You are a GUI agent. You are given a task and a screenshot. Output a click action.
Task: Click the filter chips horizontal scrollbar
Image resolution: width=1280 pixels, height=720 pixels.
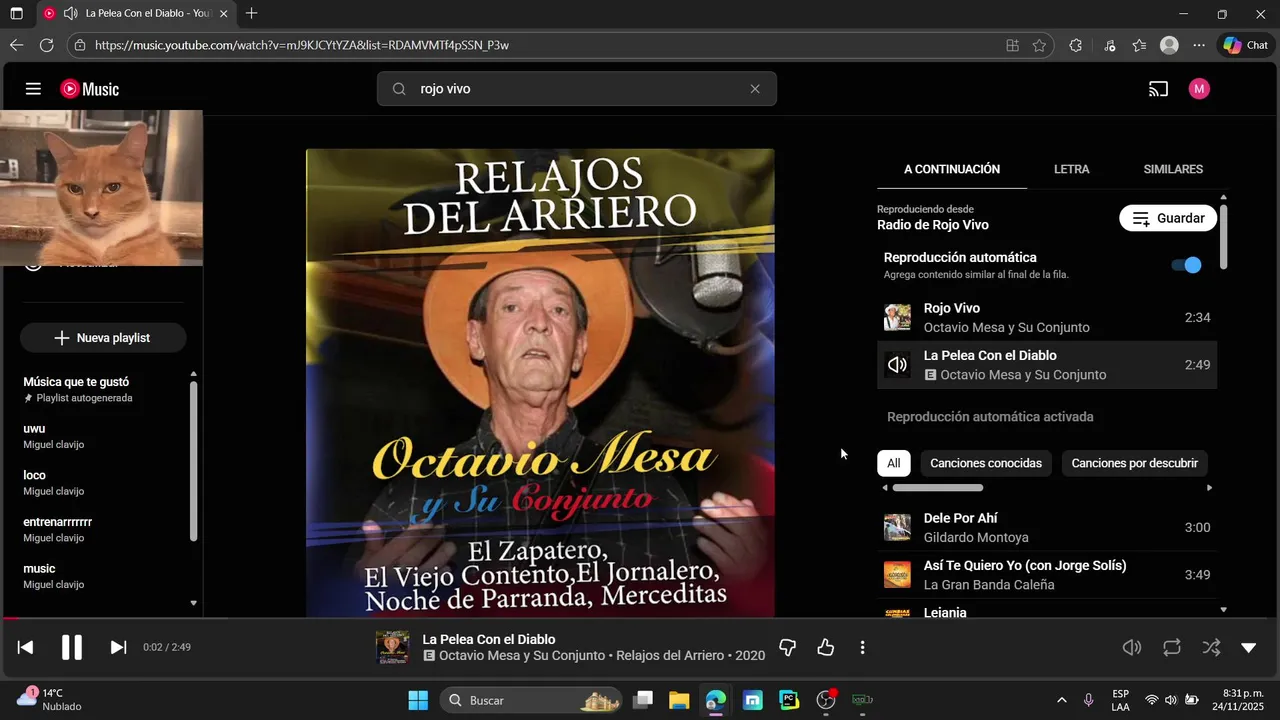pyautogui.click(x=937, y=488)
